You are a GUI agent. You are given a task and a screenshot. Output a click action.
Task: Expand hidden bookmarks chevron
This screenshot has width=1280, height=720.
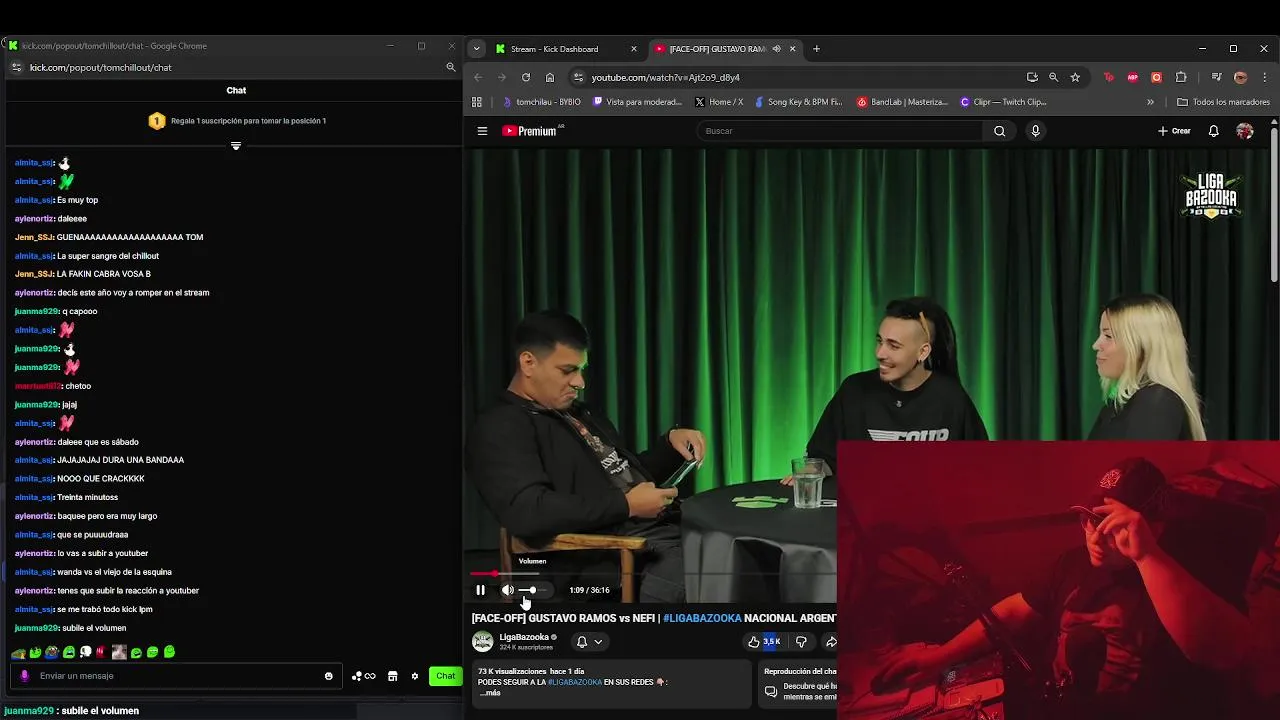pyautogui.click(x=1150, y=102)
